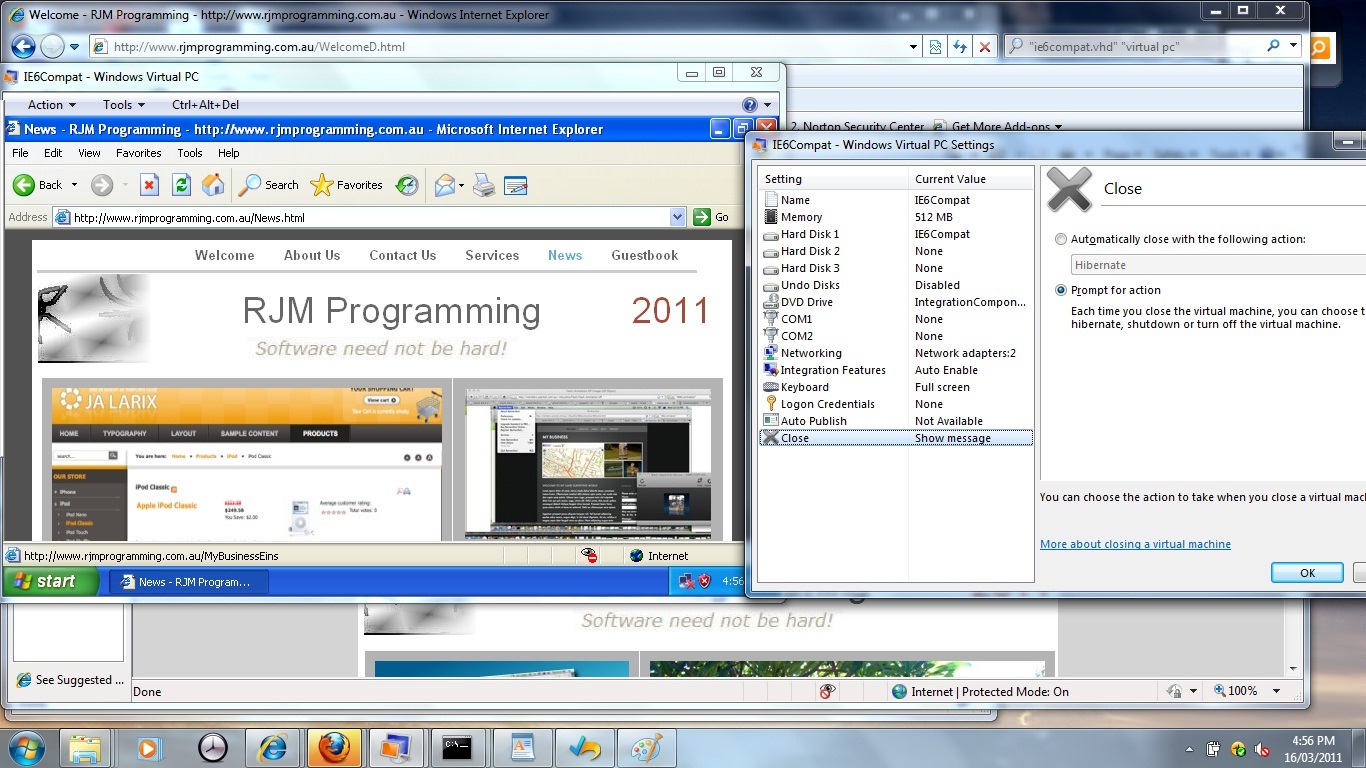The image size is (1366, 768).
Task: Open Help menu in IE6
Action: [229, 153]
